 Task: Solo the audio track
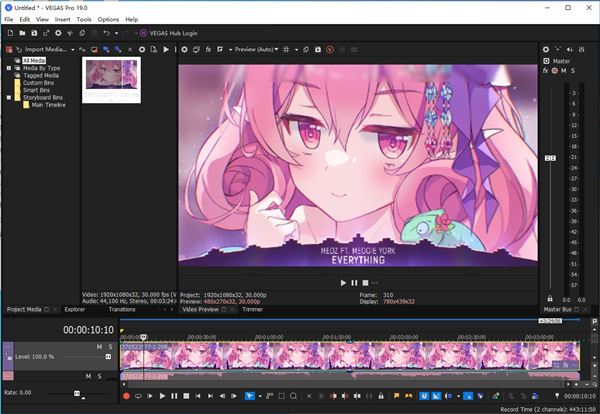pyautogui.click(x=99, y=377)
